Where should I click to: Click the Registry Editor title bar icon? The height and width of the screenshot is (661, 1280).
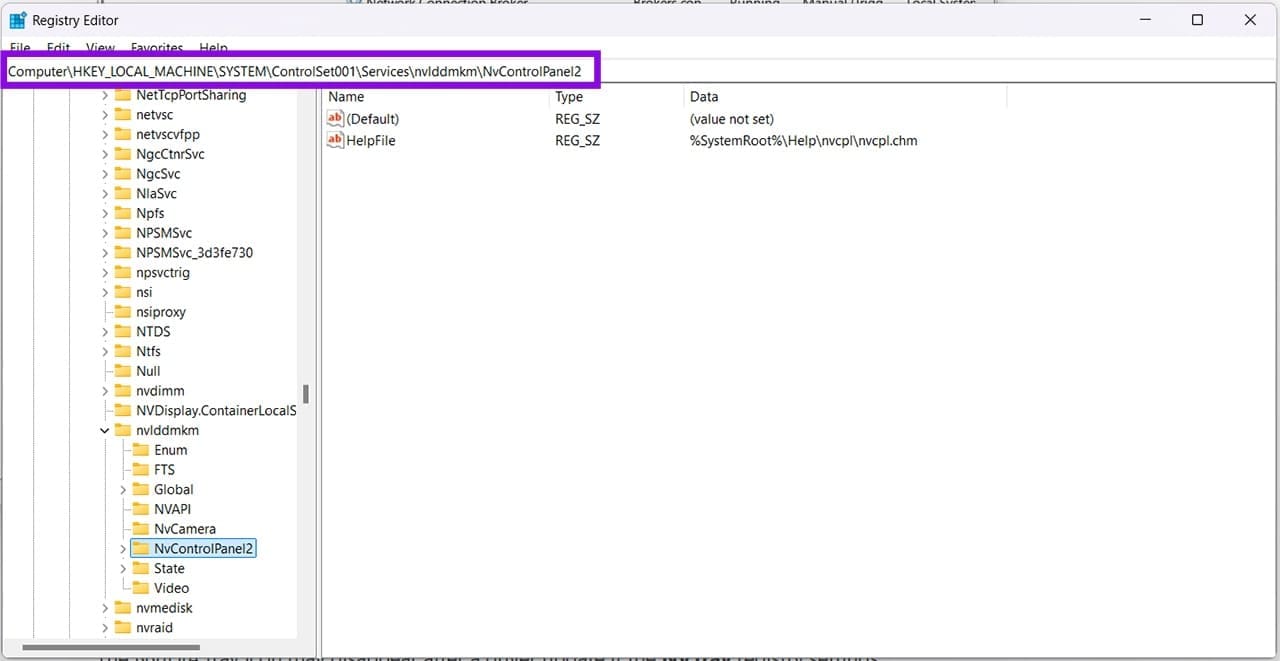[18, 20]
